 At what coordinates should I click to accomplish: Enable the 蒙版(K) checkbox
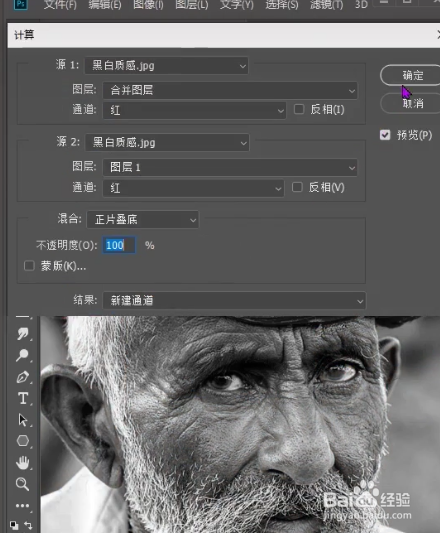[29, 266]
